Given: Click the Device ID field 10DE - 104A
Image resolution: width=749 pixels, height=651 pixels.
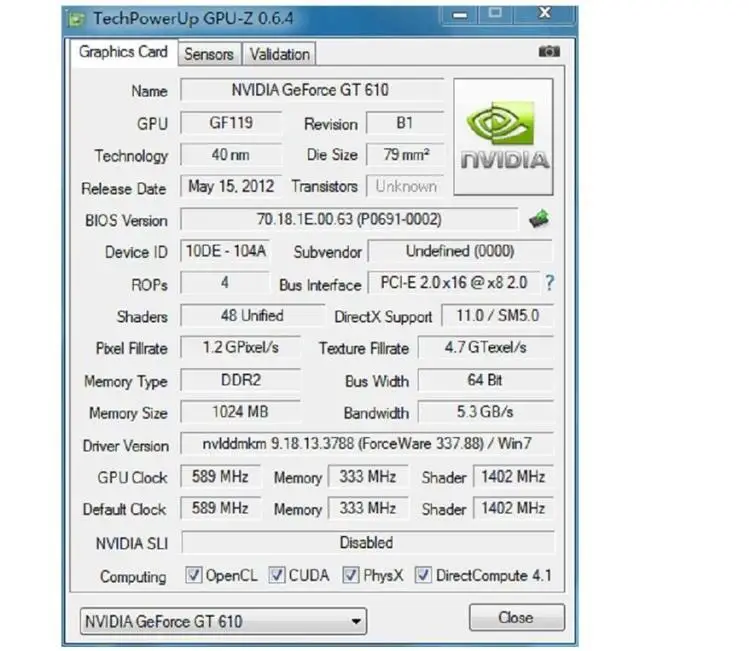Looking at the screenshot, I should tap(225, 251).
